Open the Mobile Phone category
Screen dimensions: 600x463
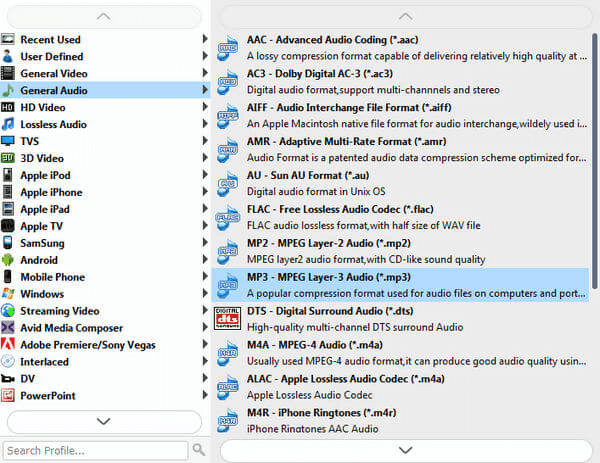pos(52,277)
